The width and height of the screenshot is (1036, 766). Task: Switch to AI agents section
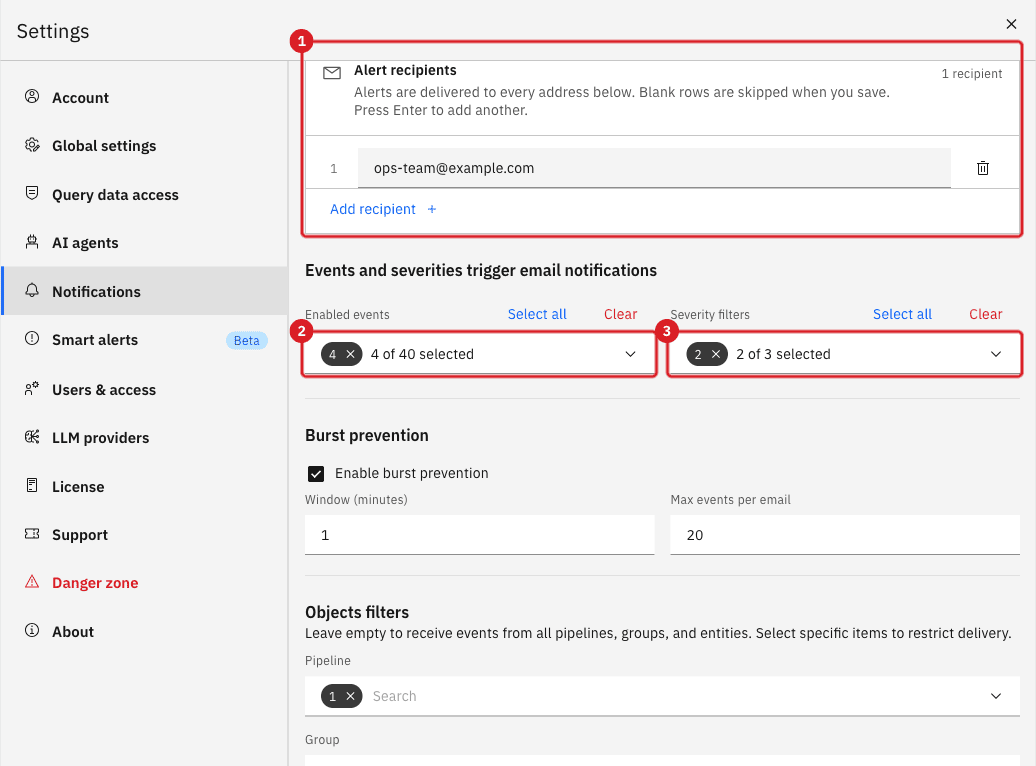tap(144, 243)
